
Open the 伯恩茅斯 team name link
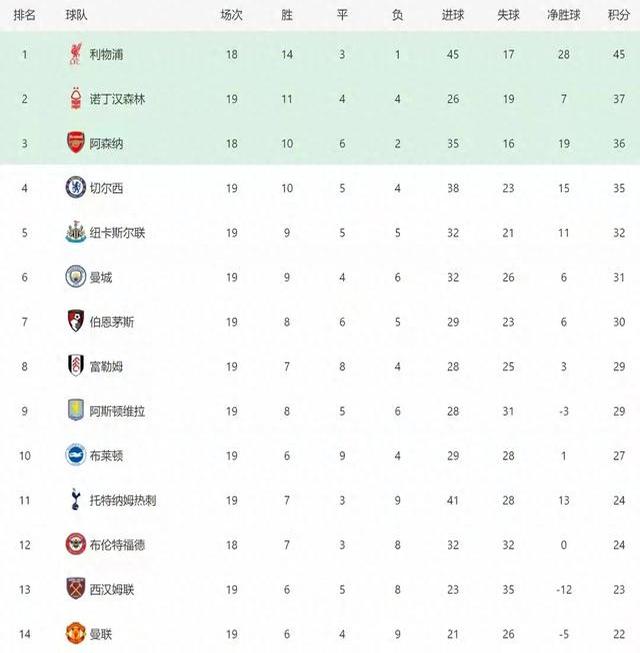[x=113, y=322]
